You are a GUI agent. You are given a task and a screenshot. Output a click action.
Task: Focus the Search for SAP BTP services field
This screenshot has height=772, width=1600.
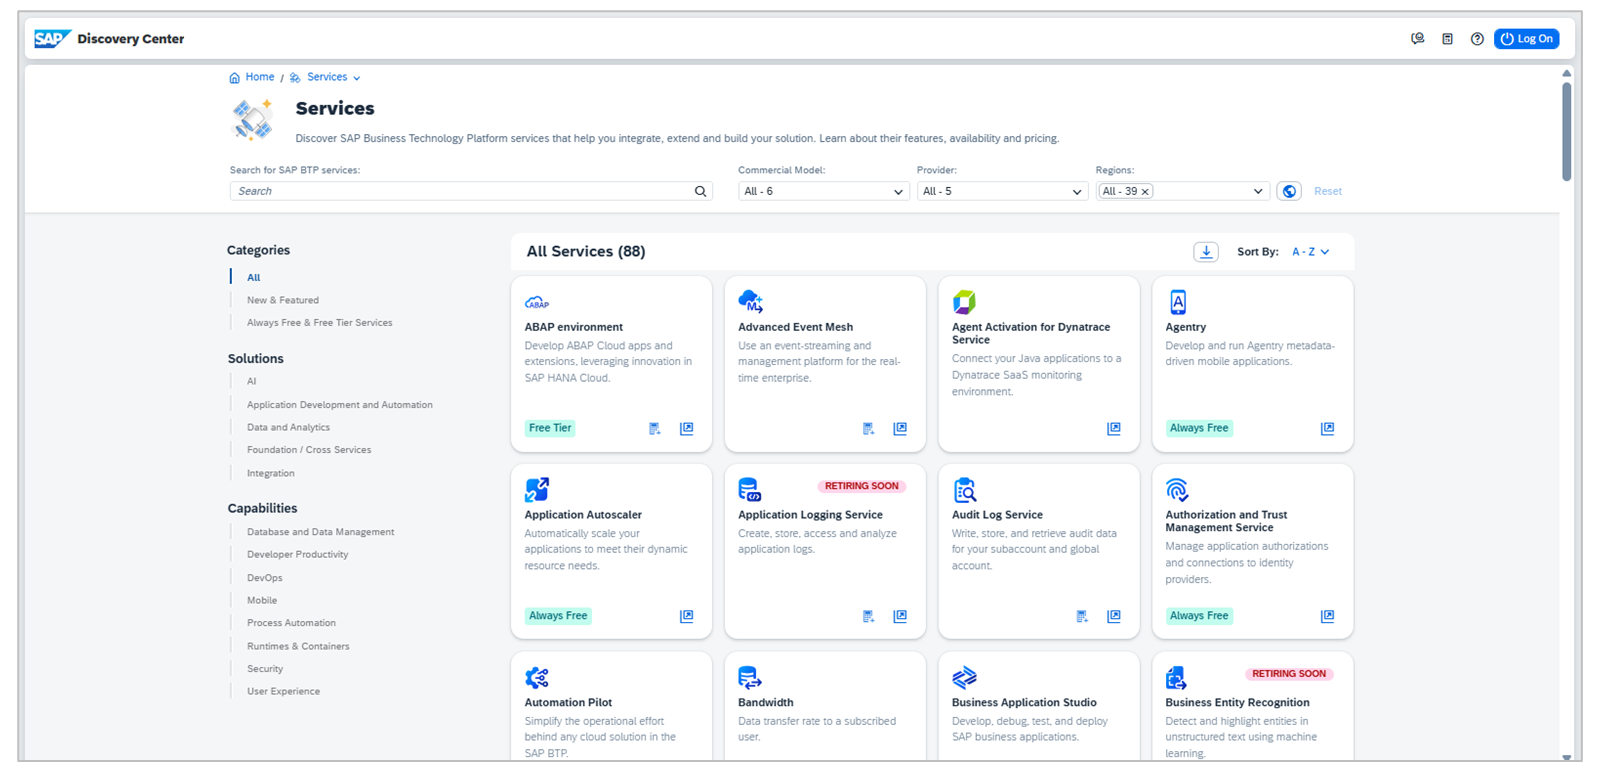471,191
